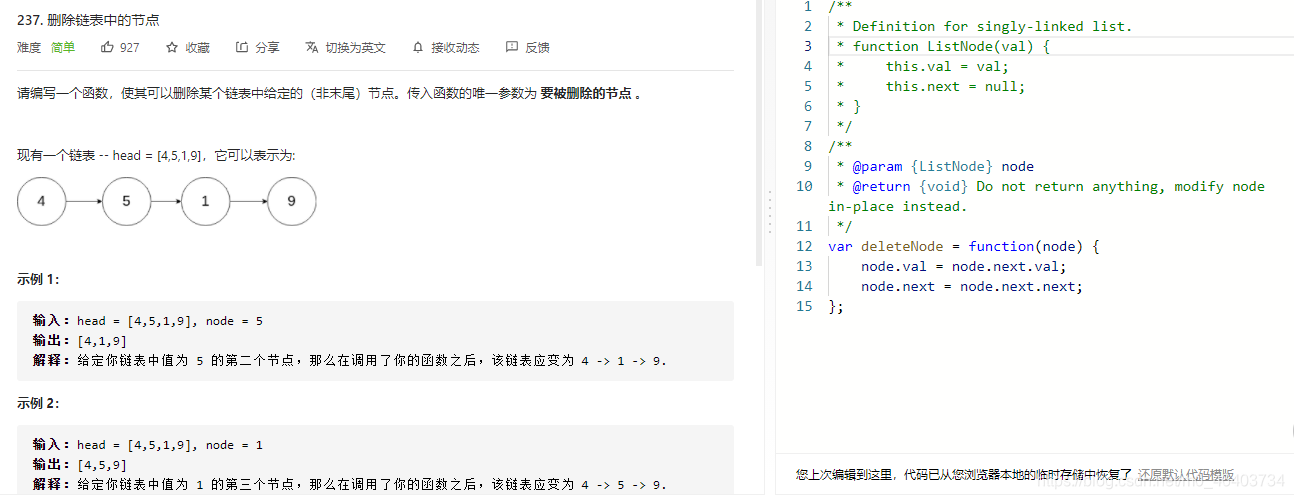Image resolution: width=1294 pixels, height=499 pixels.
Task: Place cursor on code line 'node.next = node.next.next;'
Action: (971, 286)
